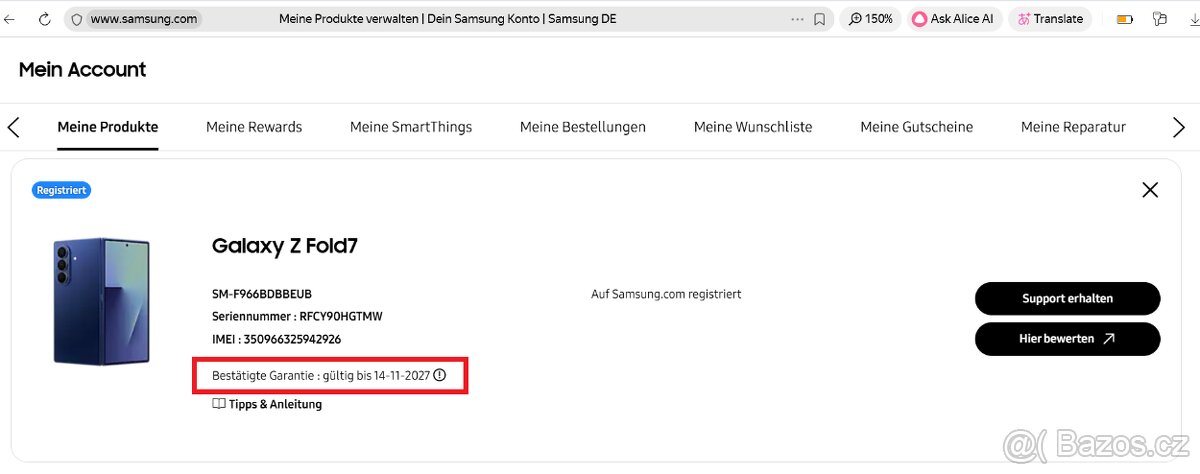
Task: Click the browser back arrow
Action: pyautogui.click(x=11, y=19)
